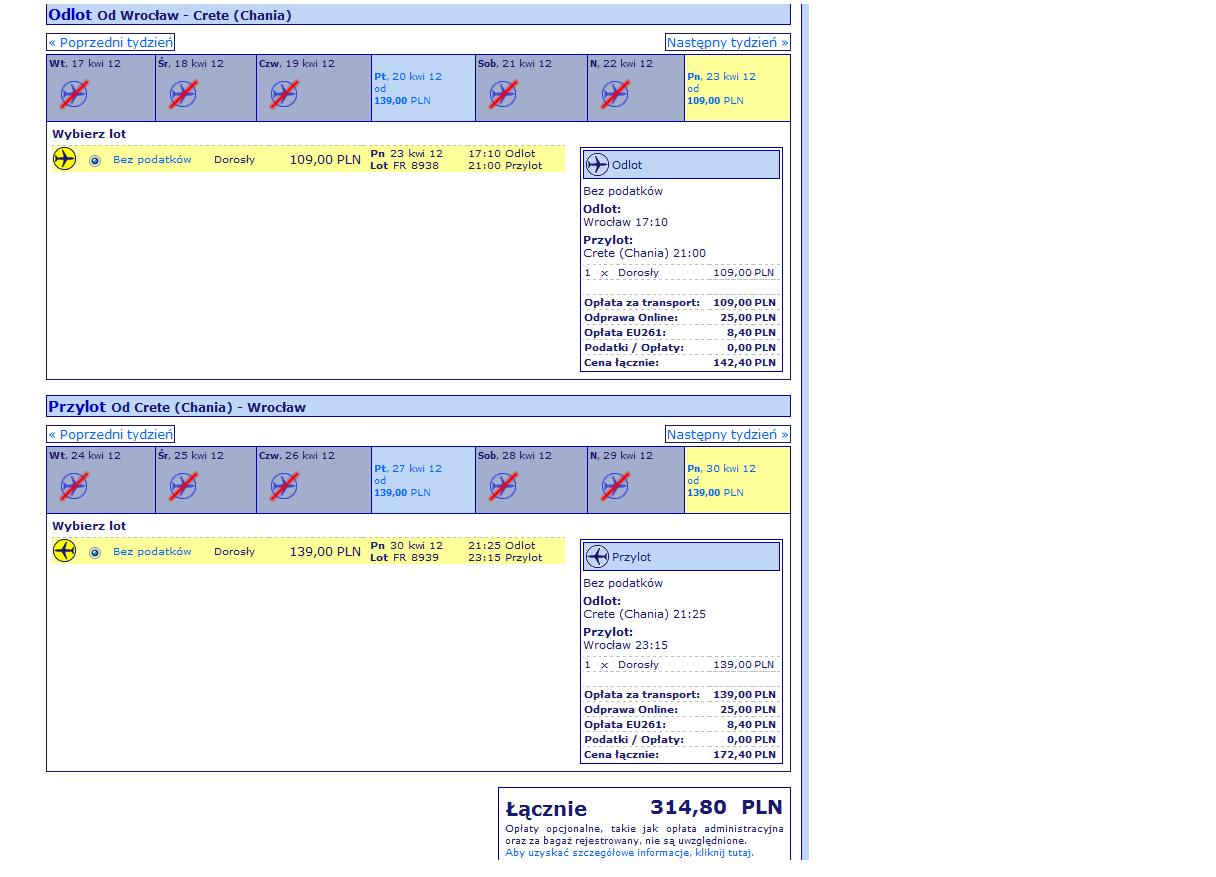Click no-flight icon for Sob, 28 kwi 12
This screenshot has width=1216, height=877.
pos(503,487)
